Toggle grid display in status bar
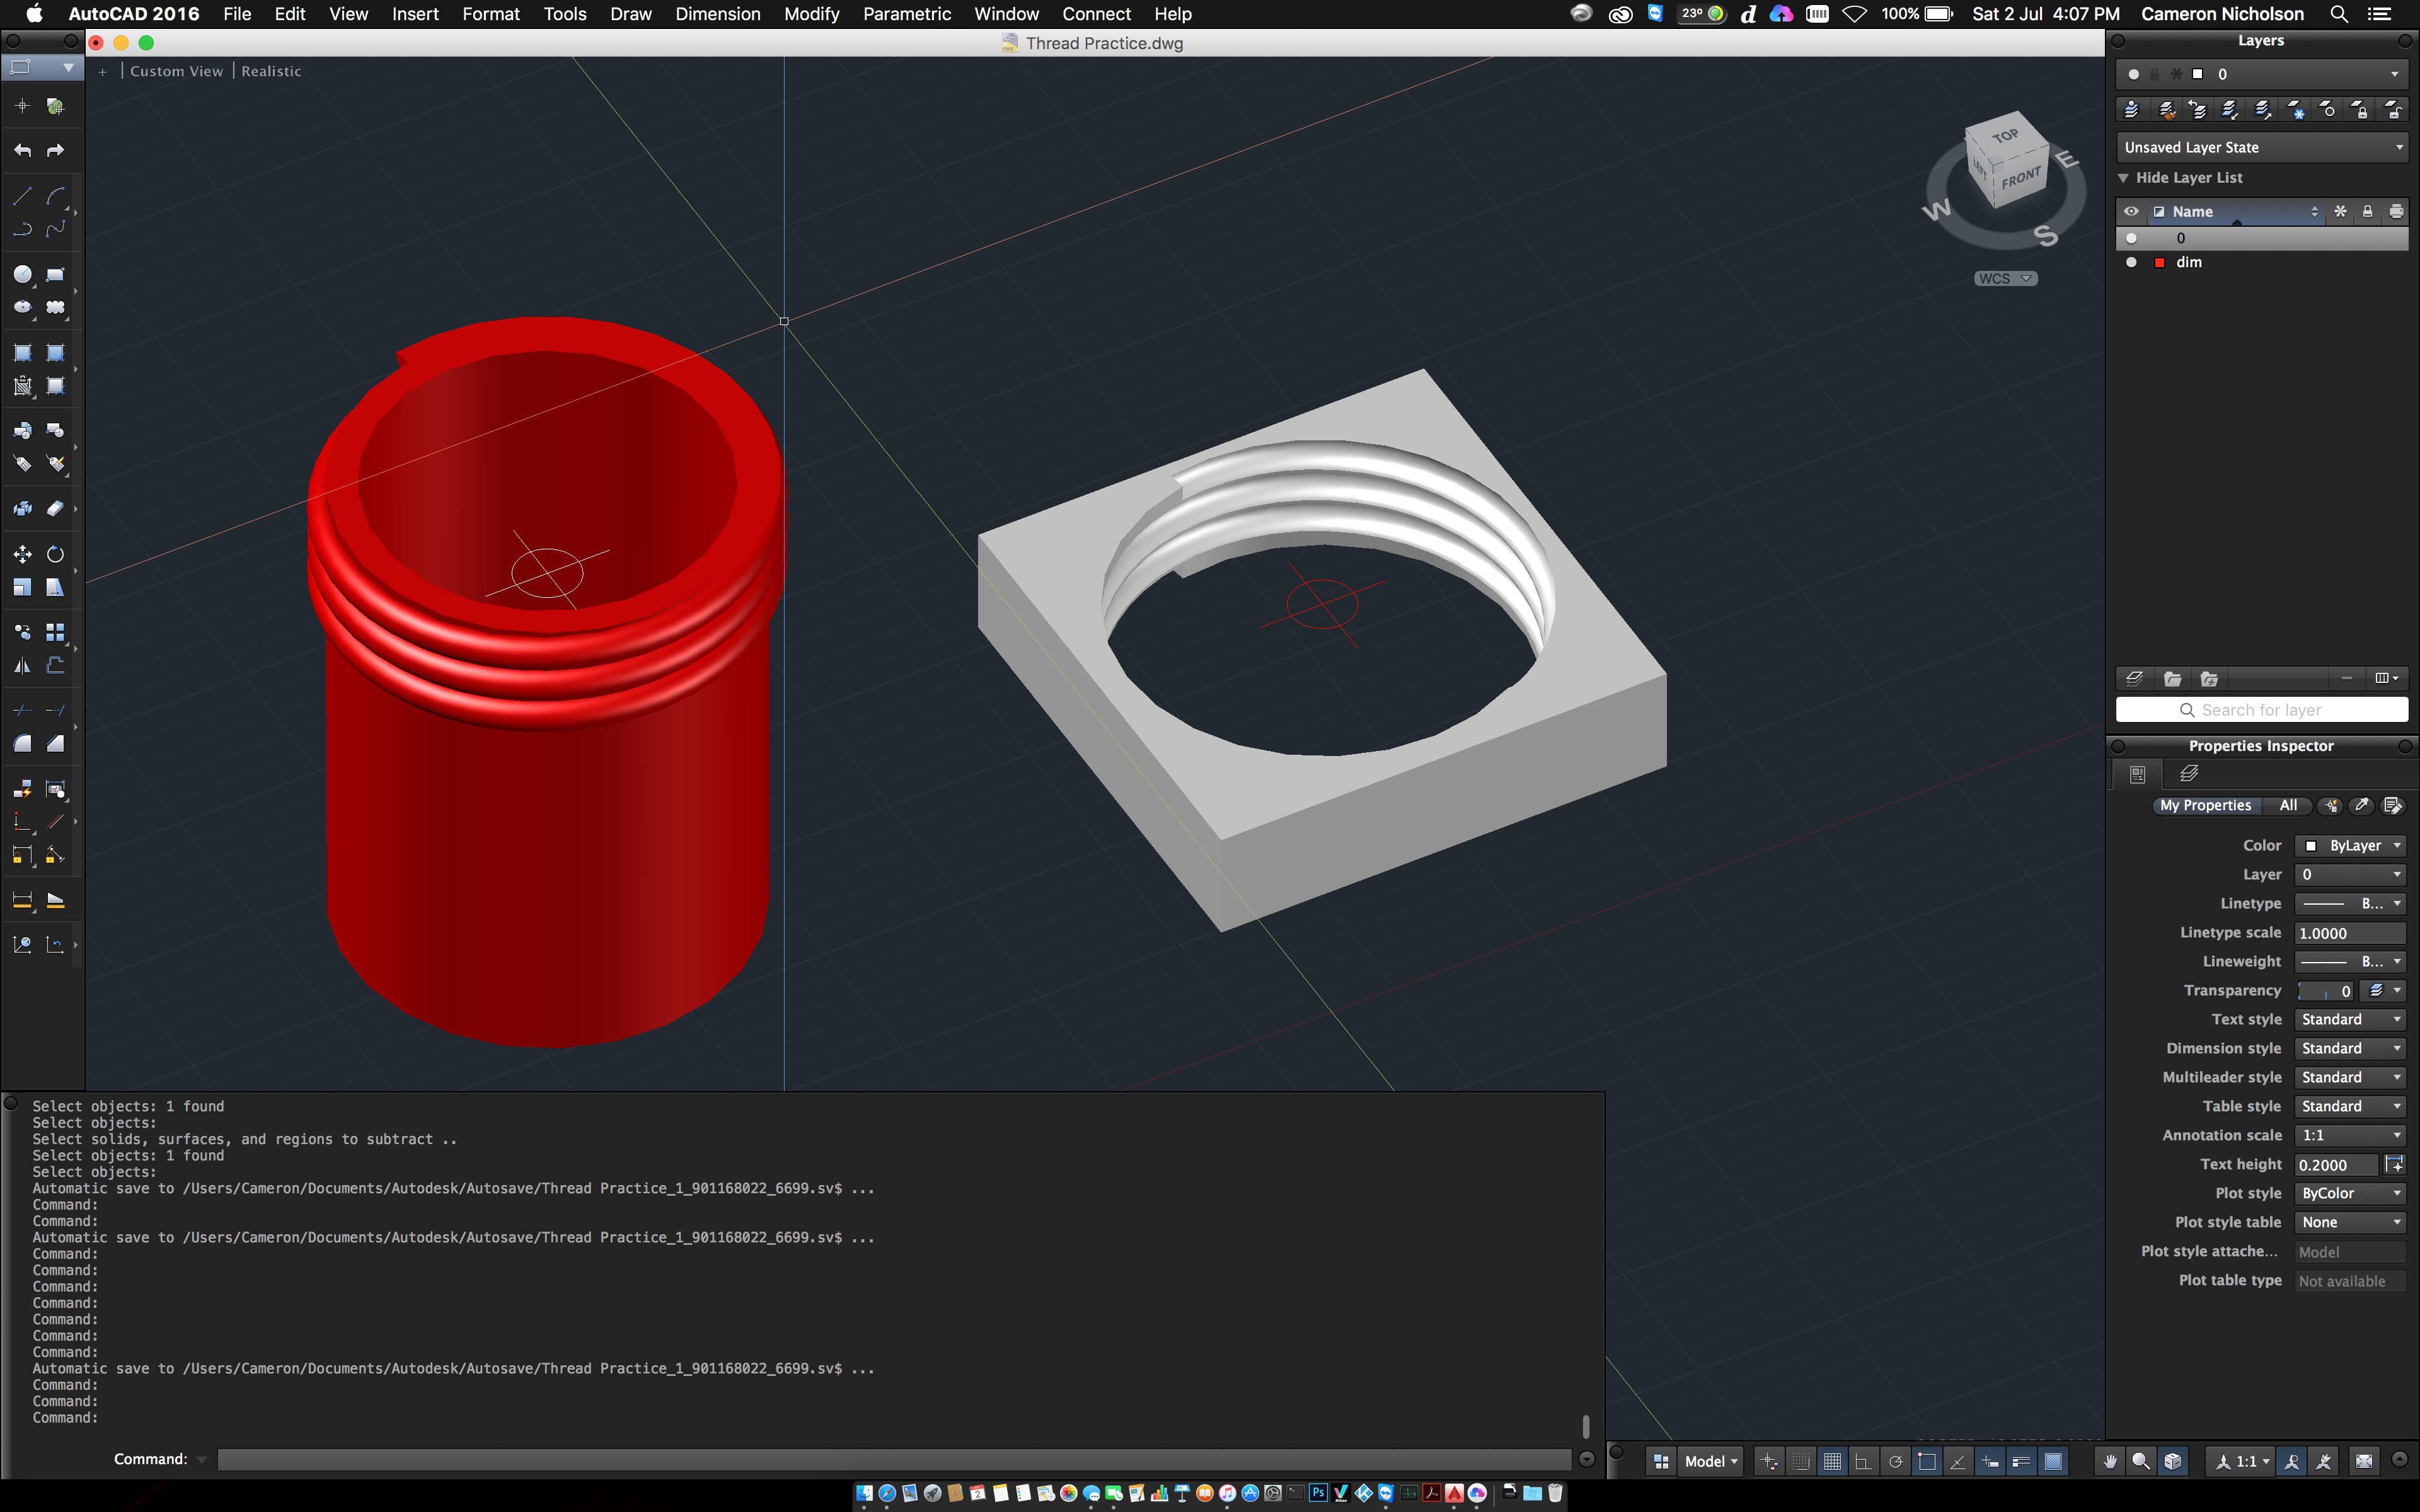 1832,1461
